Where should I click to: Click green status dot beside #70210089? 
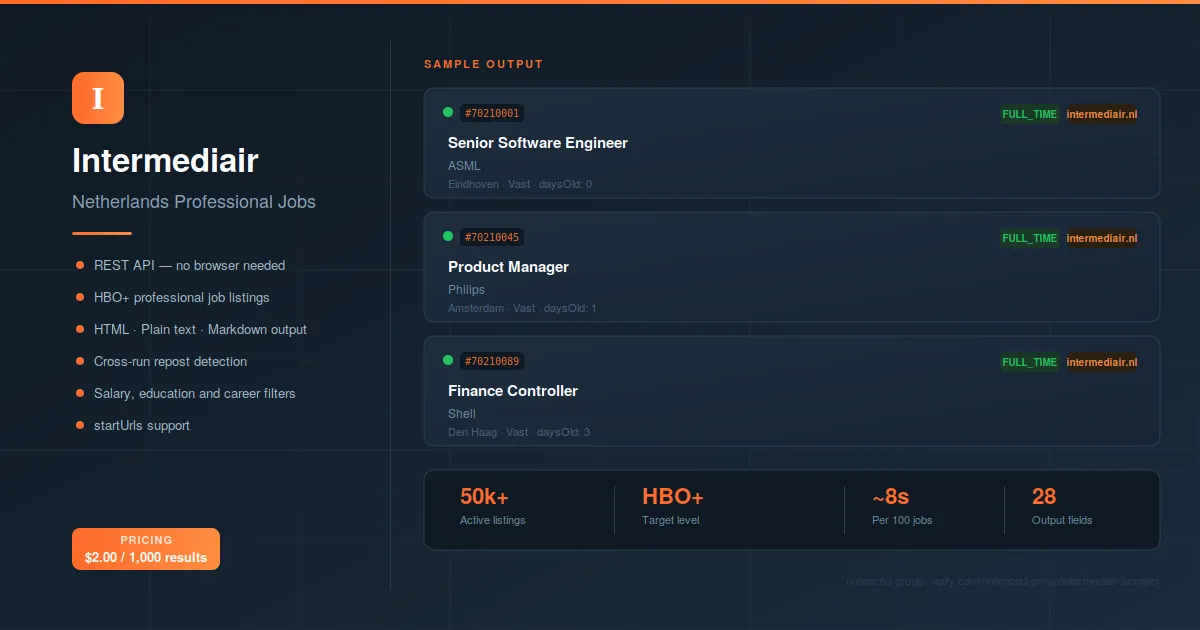[448, 360]
